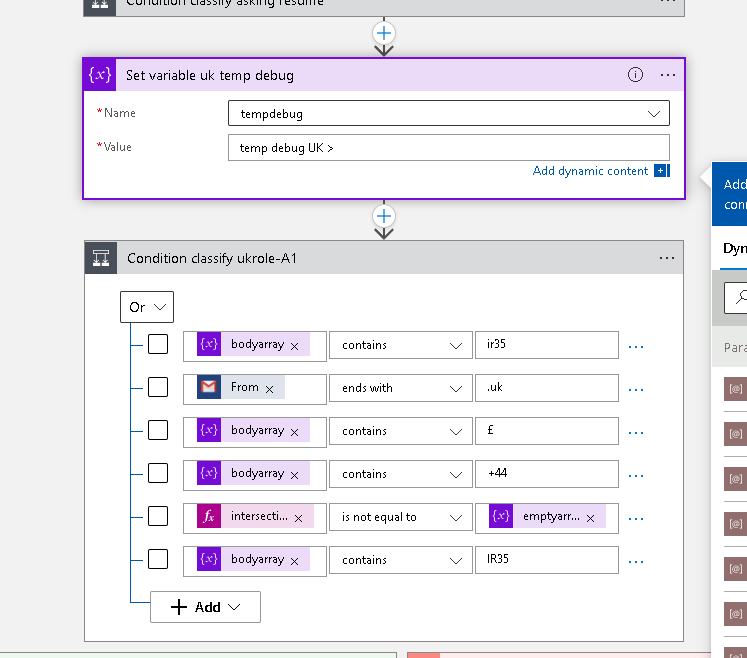747x658 pixels.
Task: Tick checkbox for intersecti... is not equal row
Action: tap(158, 516)
